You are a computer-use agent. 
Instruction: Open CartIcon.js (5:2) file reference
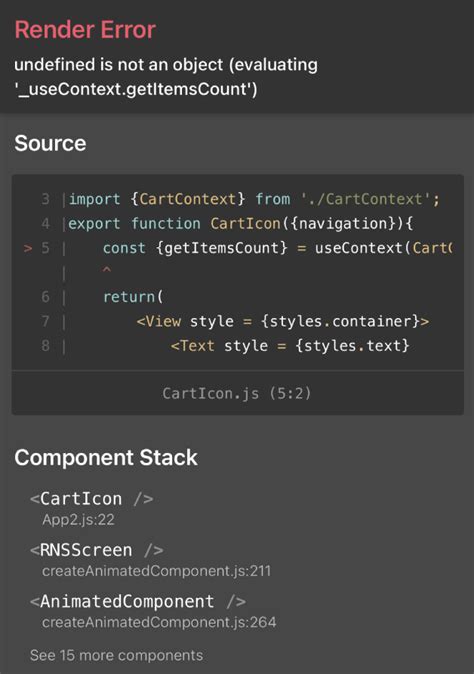pos(237,393)
